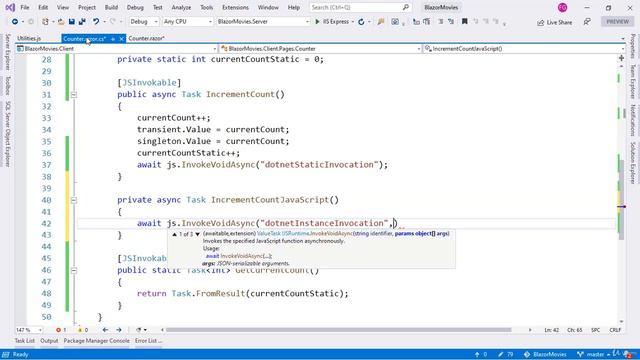Screen dimensions: 640x360
Task: Click the horizontal scrollbar of the code editor
Action: pyautogui.click(x=339, y=330)
